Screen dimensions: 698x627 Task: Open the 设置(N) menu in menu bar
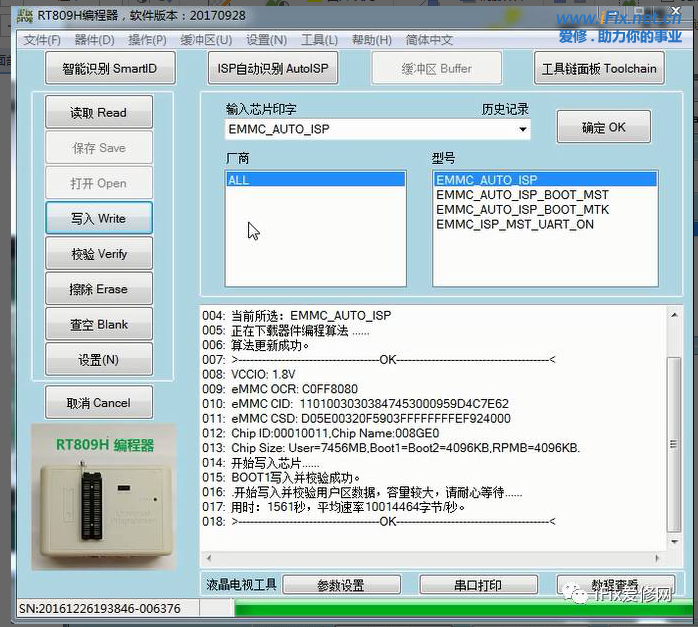point(266,40)
